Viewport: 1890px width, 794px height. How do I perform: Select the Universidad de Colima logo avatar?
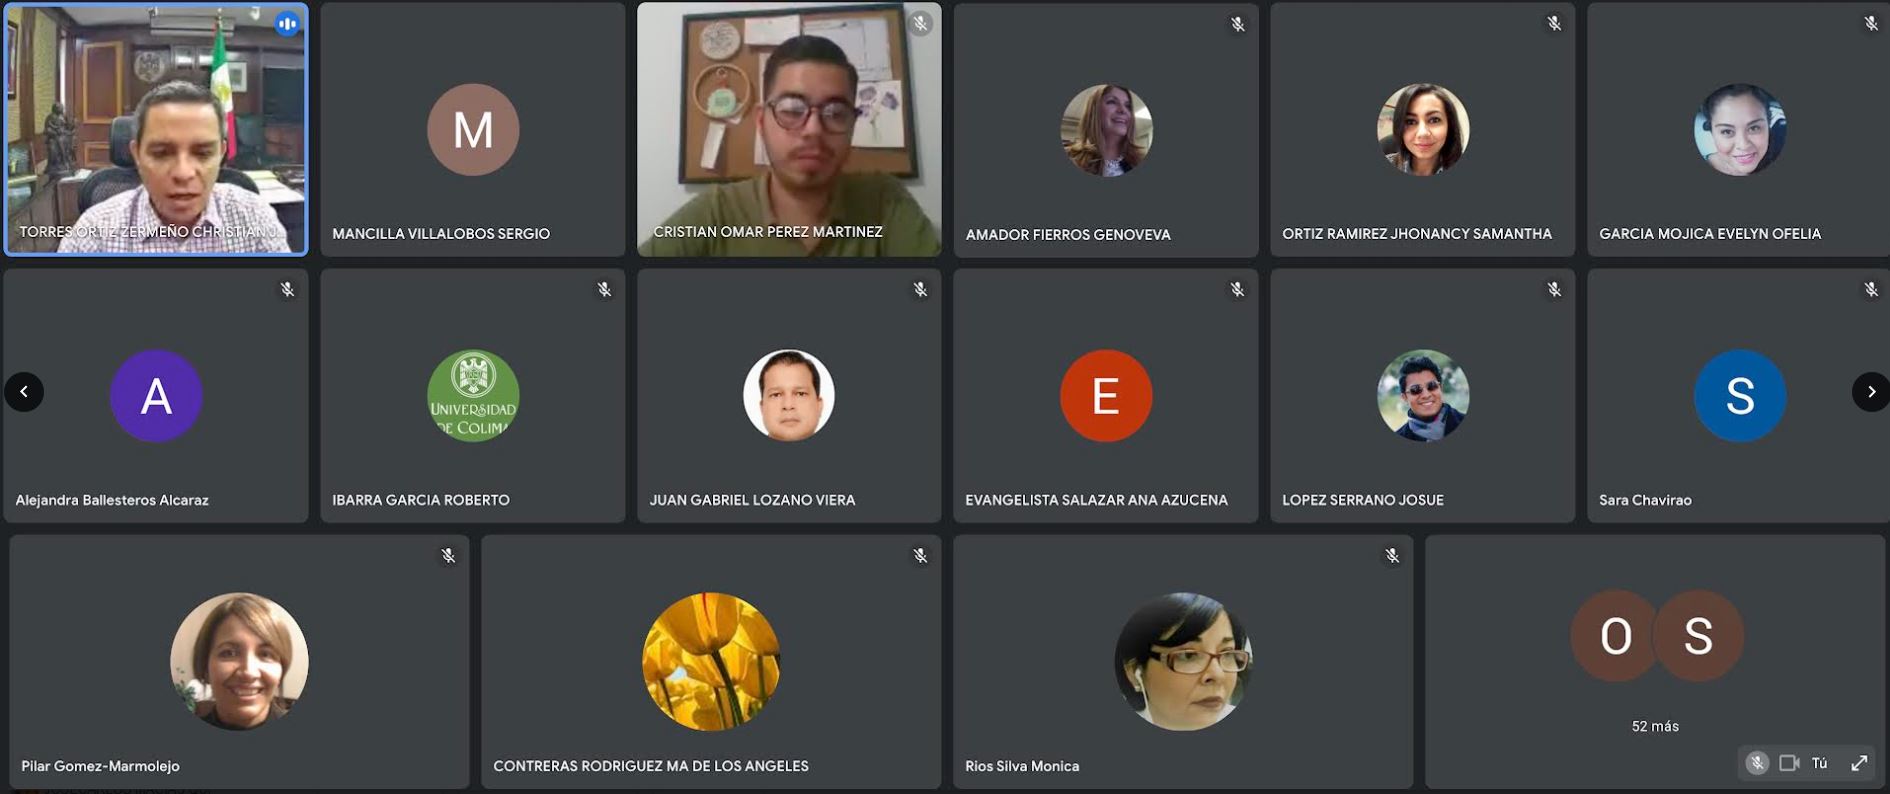[x=473, y=396]
